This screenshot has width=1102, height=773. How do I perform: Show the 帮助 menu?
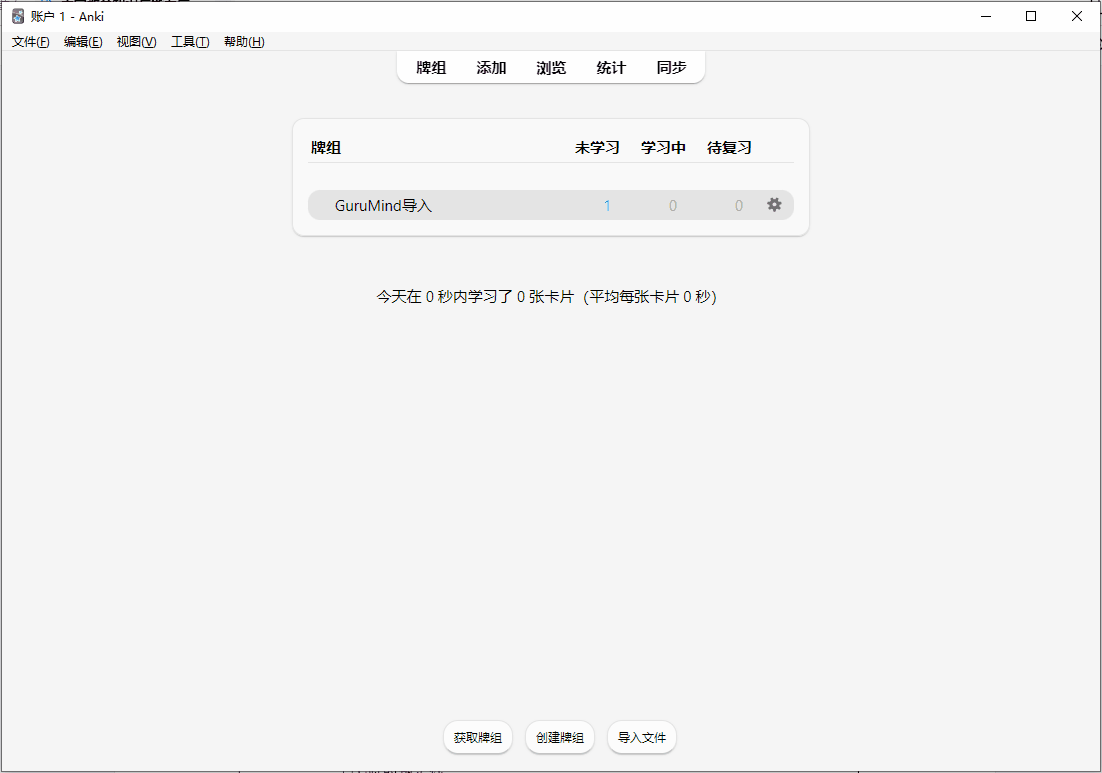coord(244,42)
